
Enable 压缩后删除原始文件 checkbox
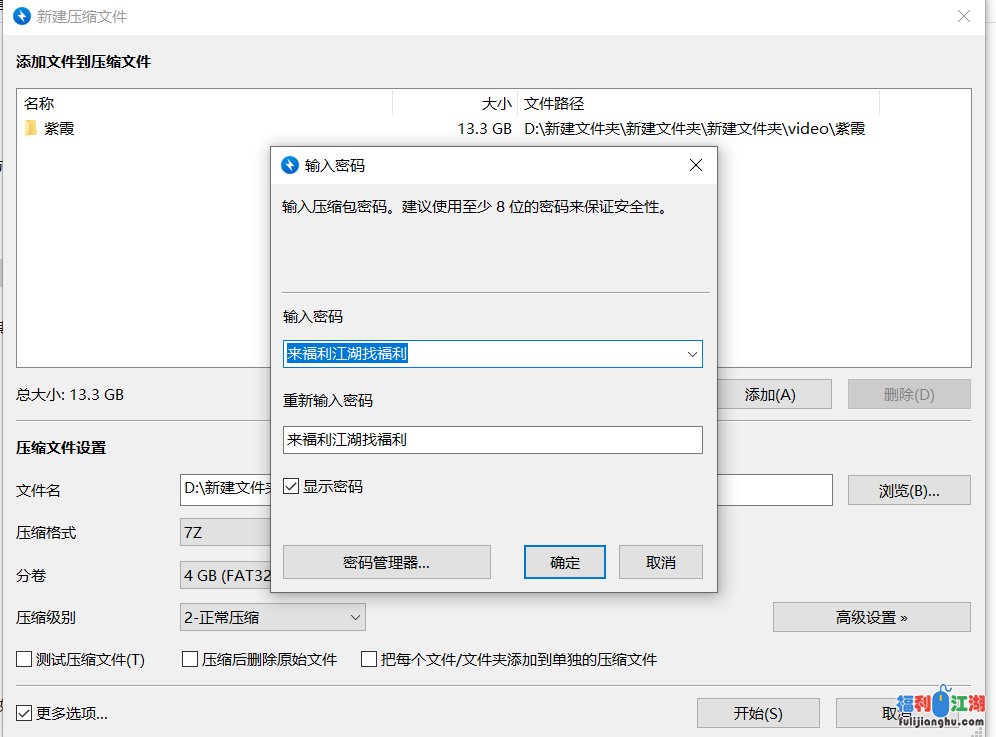click(190, 660)
